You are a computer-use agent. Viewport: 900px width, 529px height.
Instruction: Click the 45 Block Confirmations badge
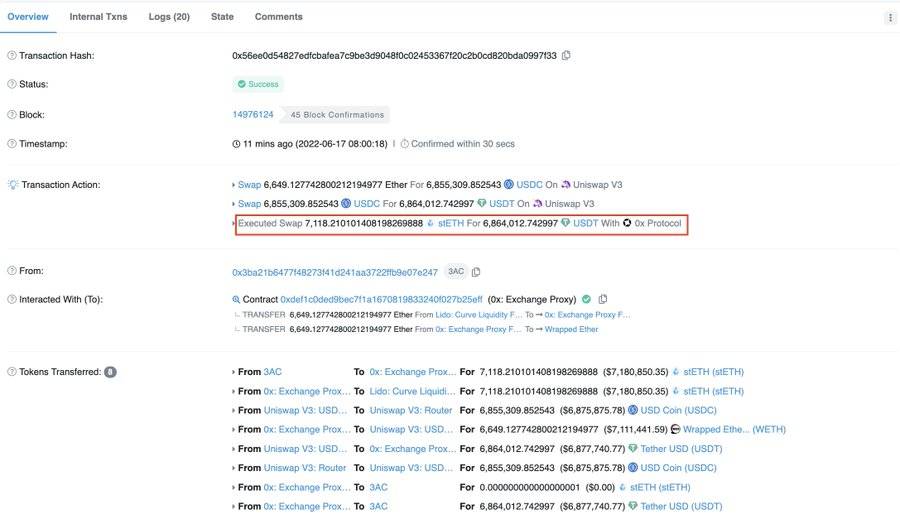click(x=337, y=115)
